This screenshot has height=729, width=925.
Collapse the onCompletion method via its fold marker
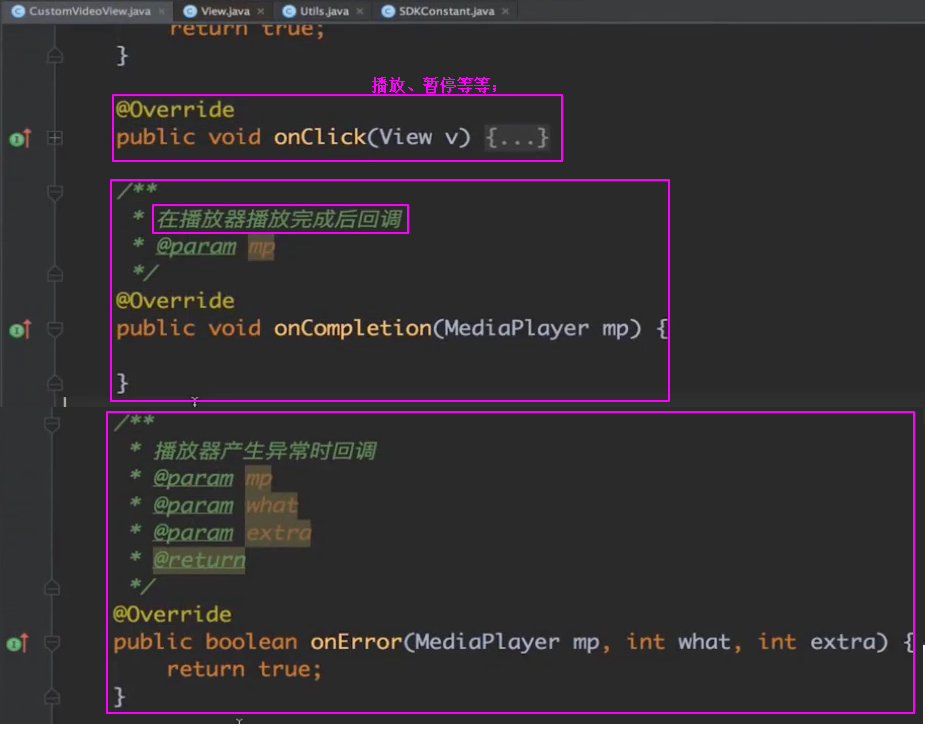tap(55, 329)
